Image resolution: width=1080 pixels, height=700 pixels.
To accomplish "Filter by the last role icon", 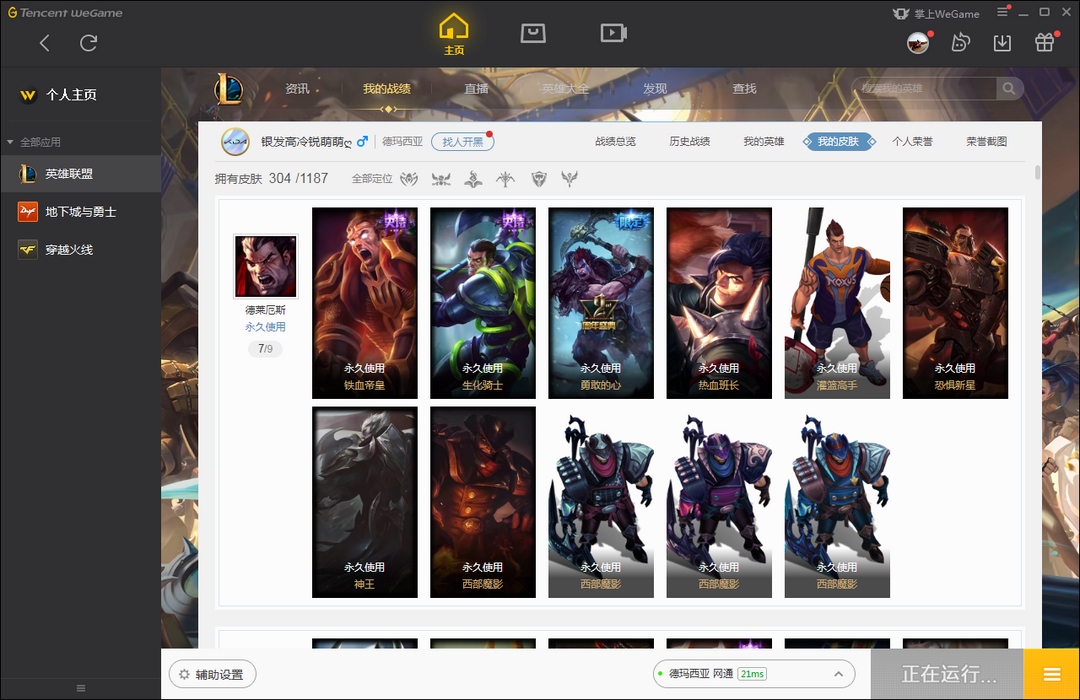I will coord(569,179).
